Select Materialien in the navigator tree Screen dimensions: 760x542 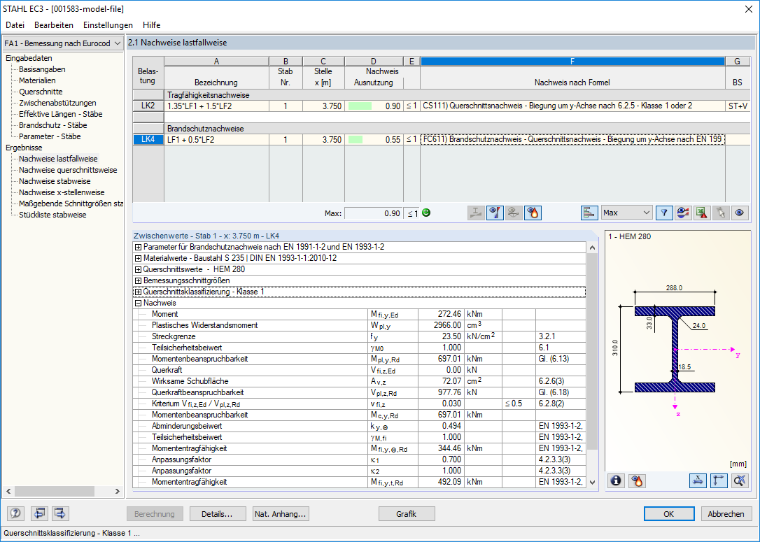(x=37, y=80)
